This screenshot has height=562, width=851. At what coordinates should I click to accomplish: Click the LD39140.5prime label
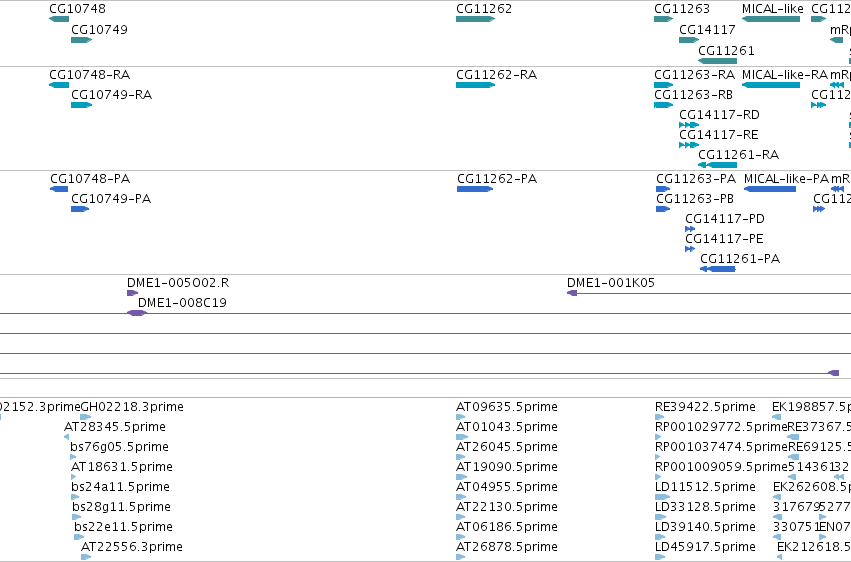tap(706, 527)
